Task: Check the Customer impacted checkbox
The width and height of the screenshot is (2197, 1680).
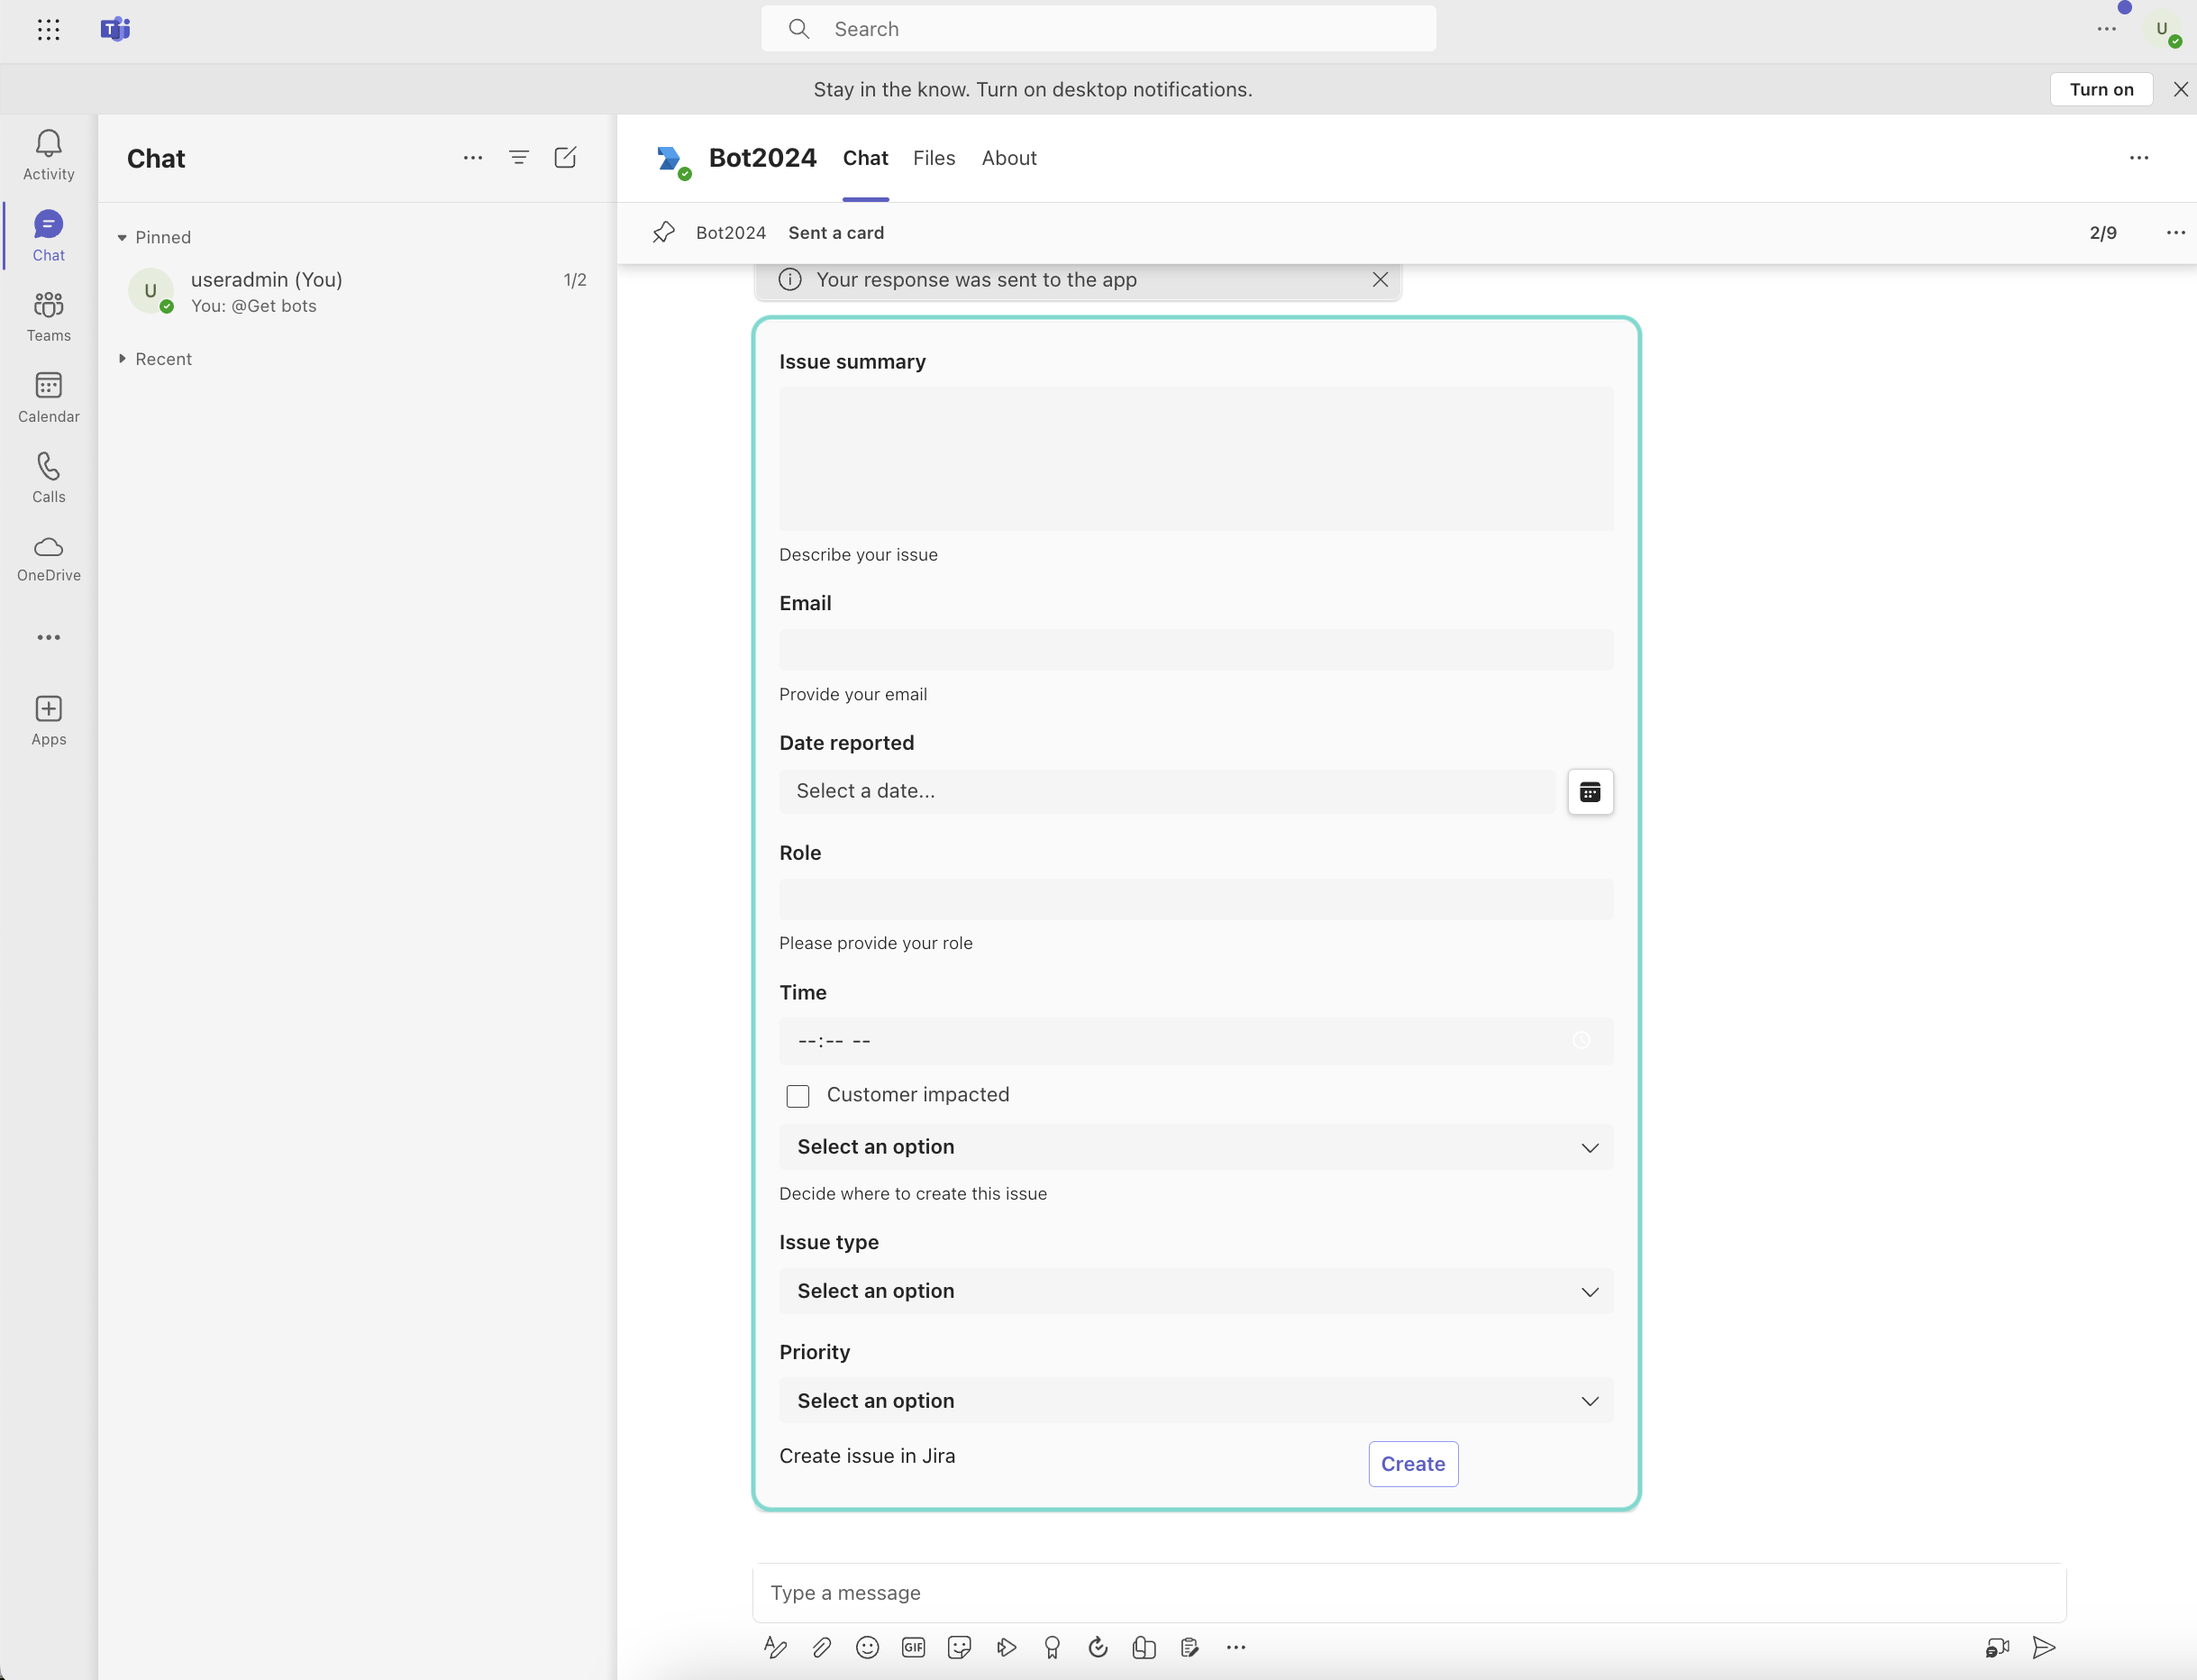Action: pos(797,1096)
